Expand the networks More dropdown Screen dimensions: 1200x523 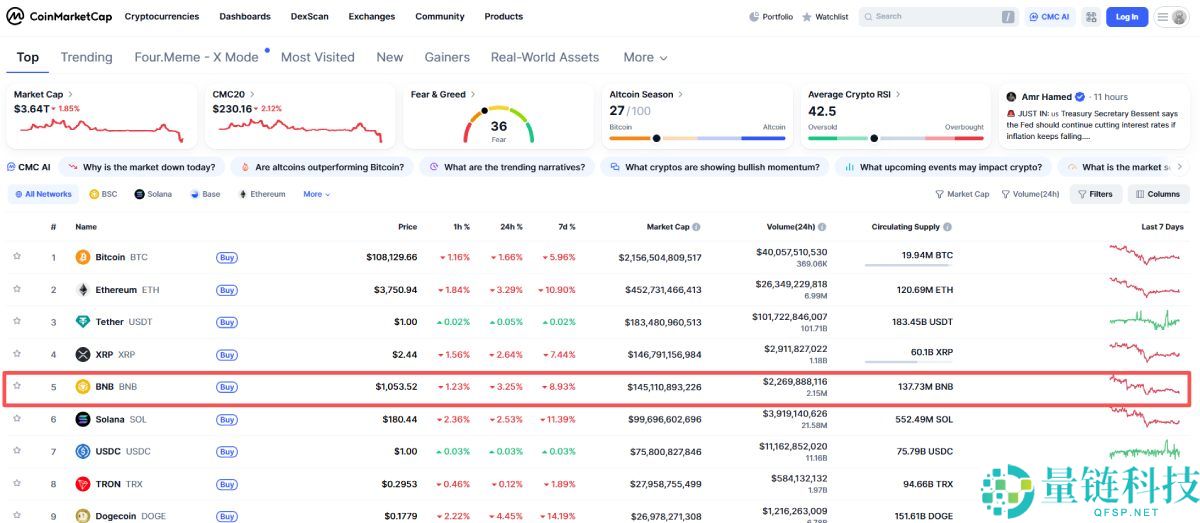[x=316, y=194]
